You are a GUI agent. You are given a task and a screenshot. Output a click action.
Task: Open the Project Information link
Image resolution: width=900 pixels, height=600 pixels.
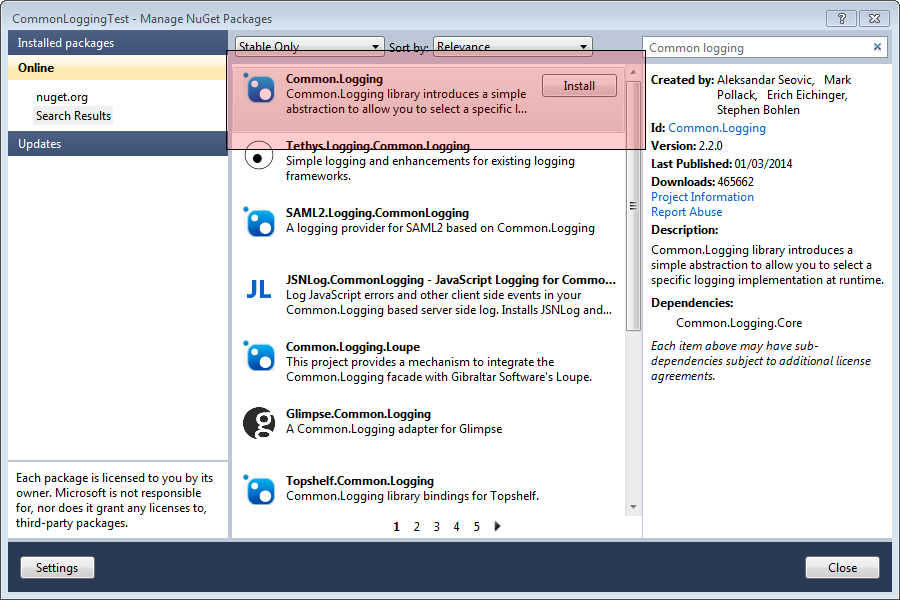coord(702,197)
